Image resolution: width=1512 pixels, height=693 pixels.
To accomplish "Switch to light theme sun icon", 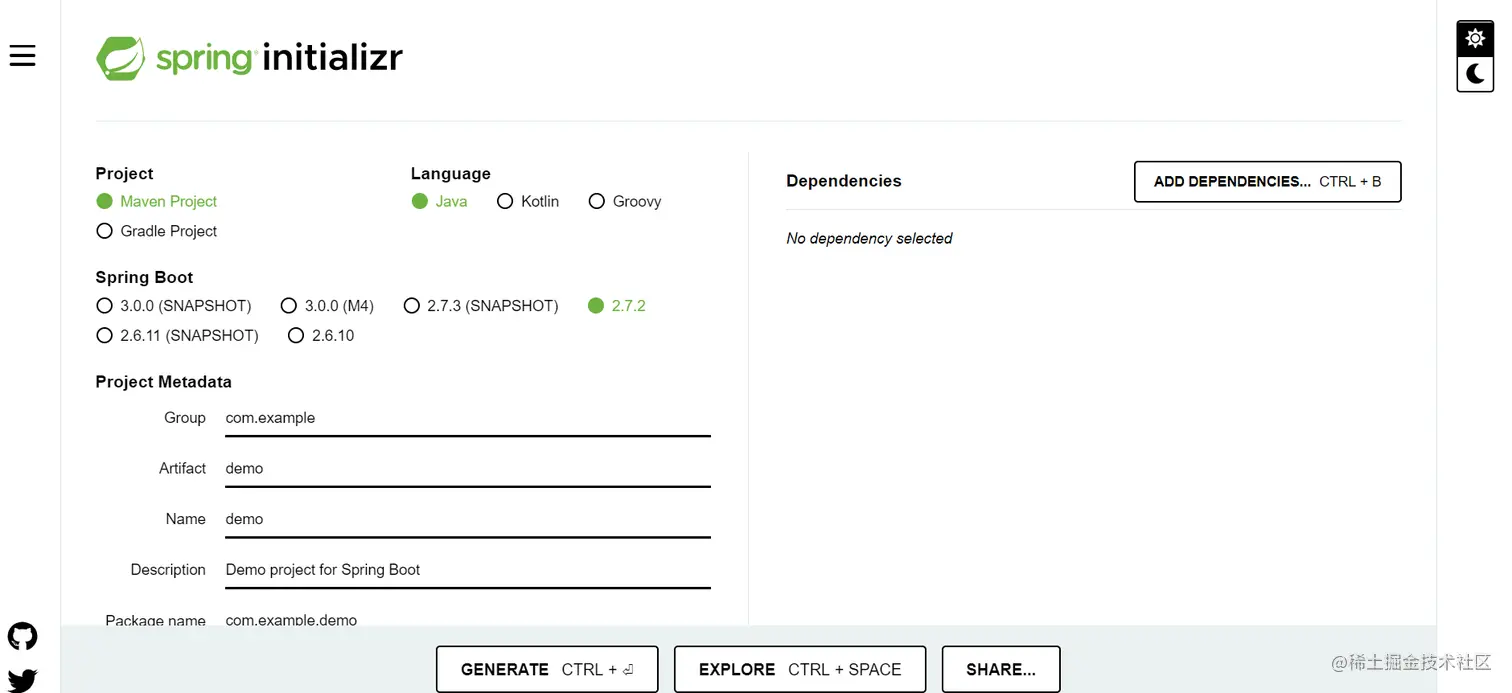I will tap(1475, 39).
